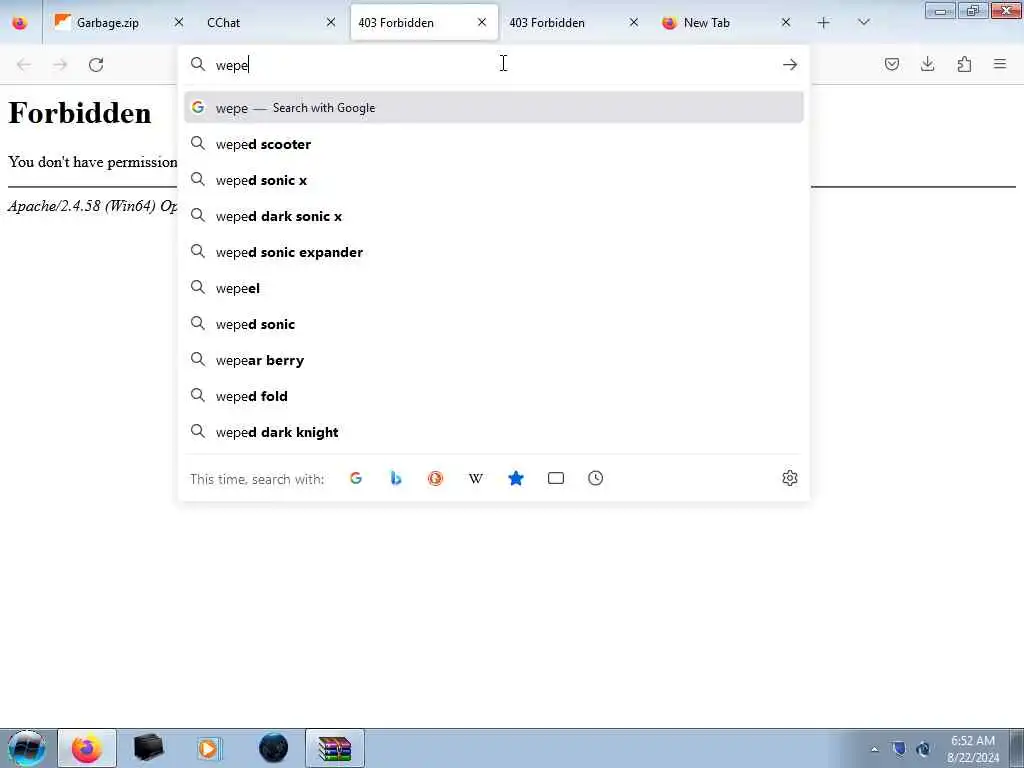1024x768 pixels.
Task: Select the 'weped fold' suggestion
Action: coord(494,396)
